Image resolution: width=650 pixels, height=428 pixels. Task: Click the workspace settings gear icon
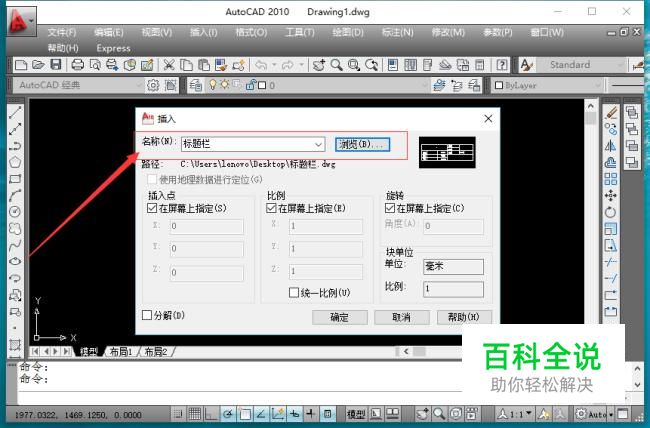coord(153,85)
